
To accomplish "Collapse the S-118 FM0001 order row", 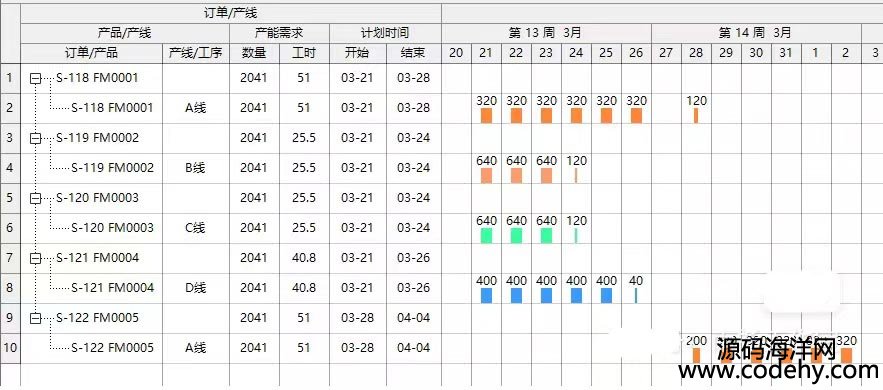I will [35, 79].
